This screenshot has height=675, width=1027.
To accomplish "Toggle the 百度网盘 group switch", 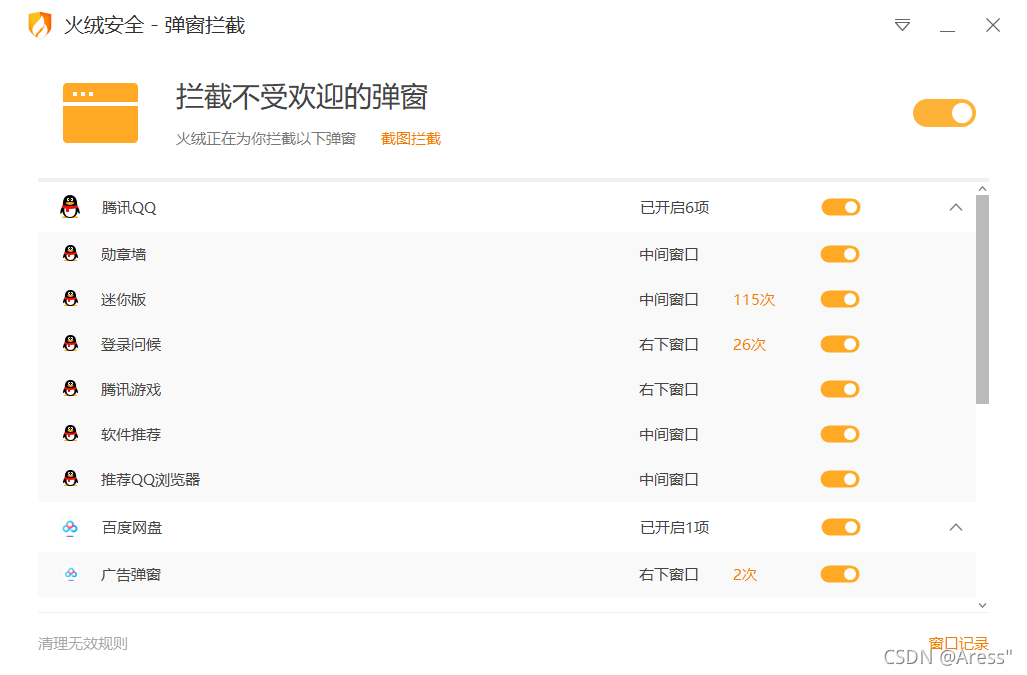I will pos(841,527).
